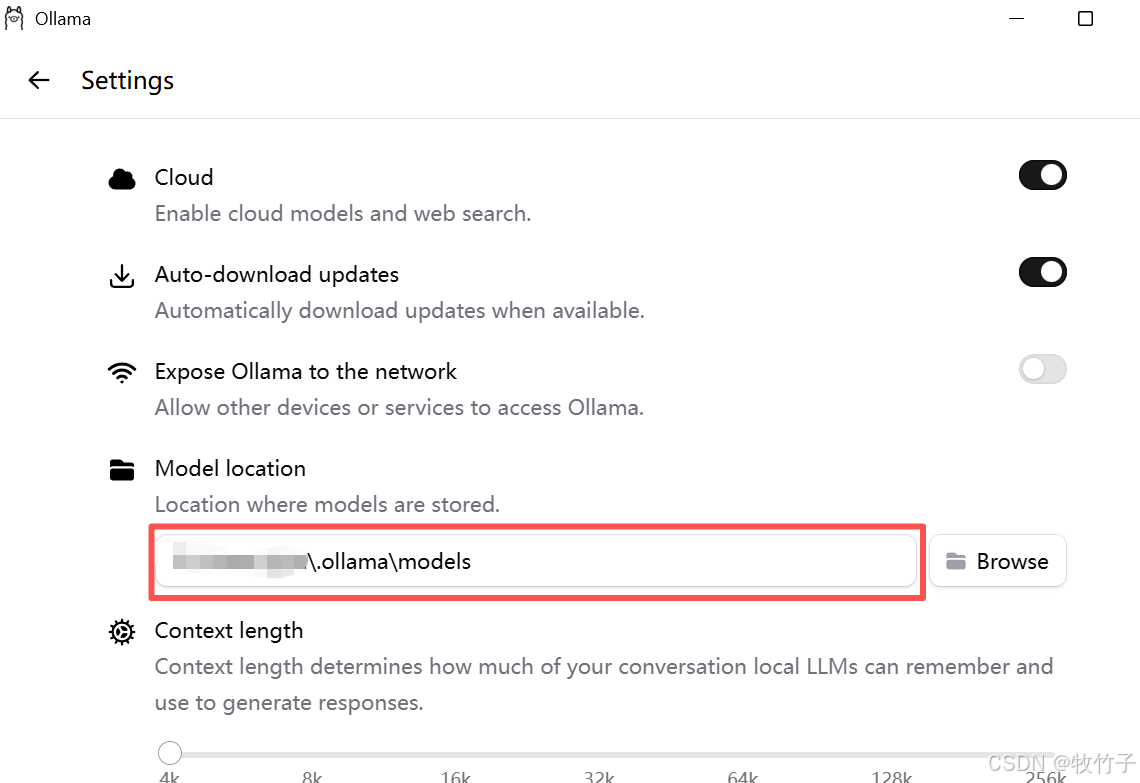Minimize the Ollama window

[1016, 18]
